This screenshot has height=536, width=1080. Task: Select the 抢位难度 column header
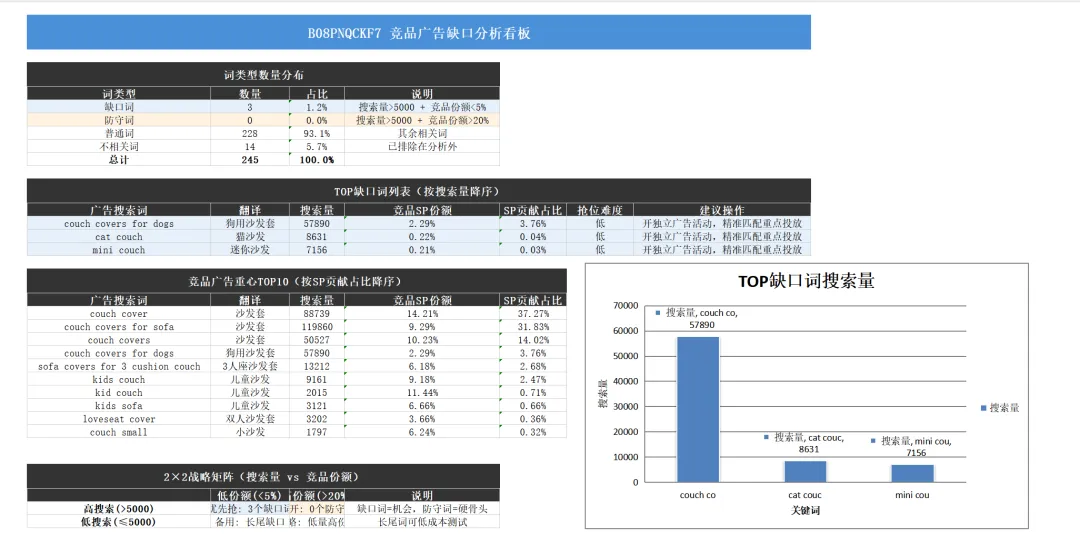pyautogui.click(x=599, y=210)
